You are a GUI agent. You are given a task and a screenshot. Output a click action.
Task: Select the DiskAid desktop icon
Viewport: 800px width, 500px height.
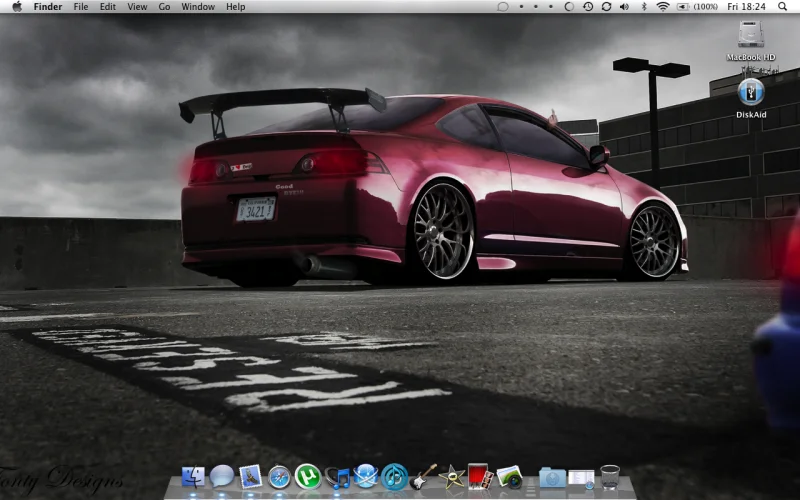click(751, 98)
